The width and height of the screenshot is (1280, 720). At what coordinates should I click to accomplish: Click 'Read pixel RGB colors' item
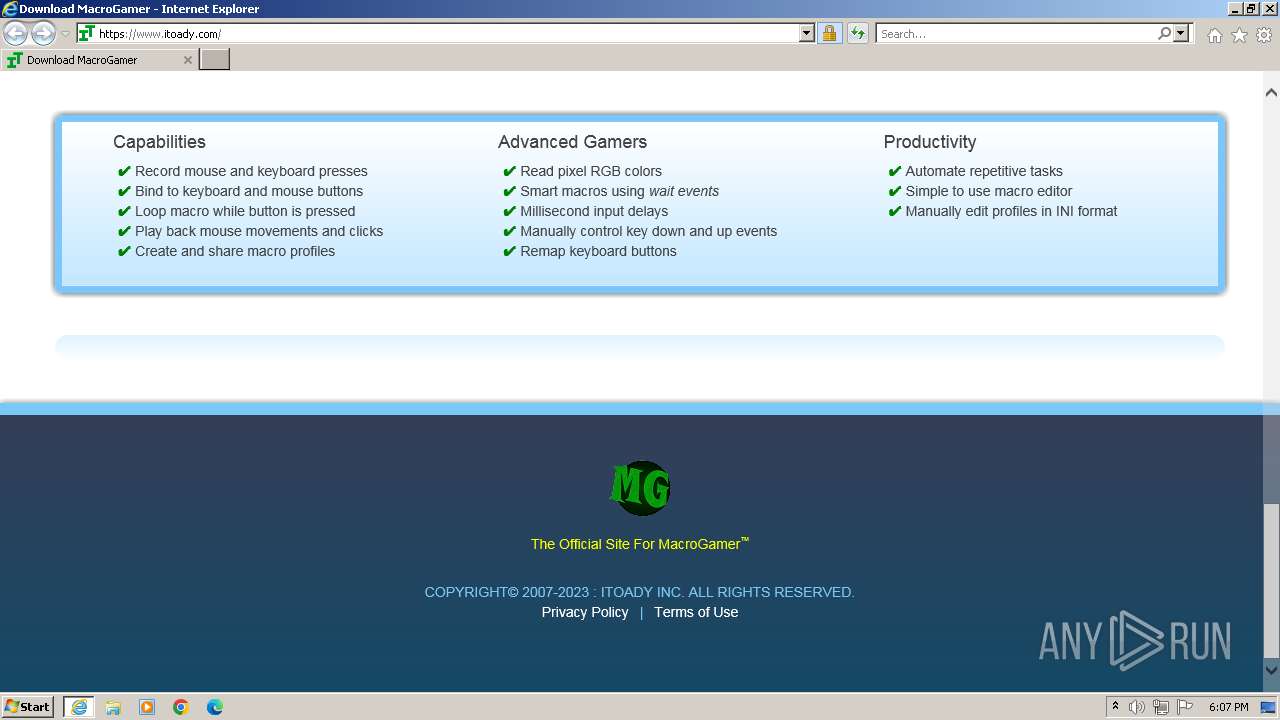(591, 171)
